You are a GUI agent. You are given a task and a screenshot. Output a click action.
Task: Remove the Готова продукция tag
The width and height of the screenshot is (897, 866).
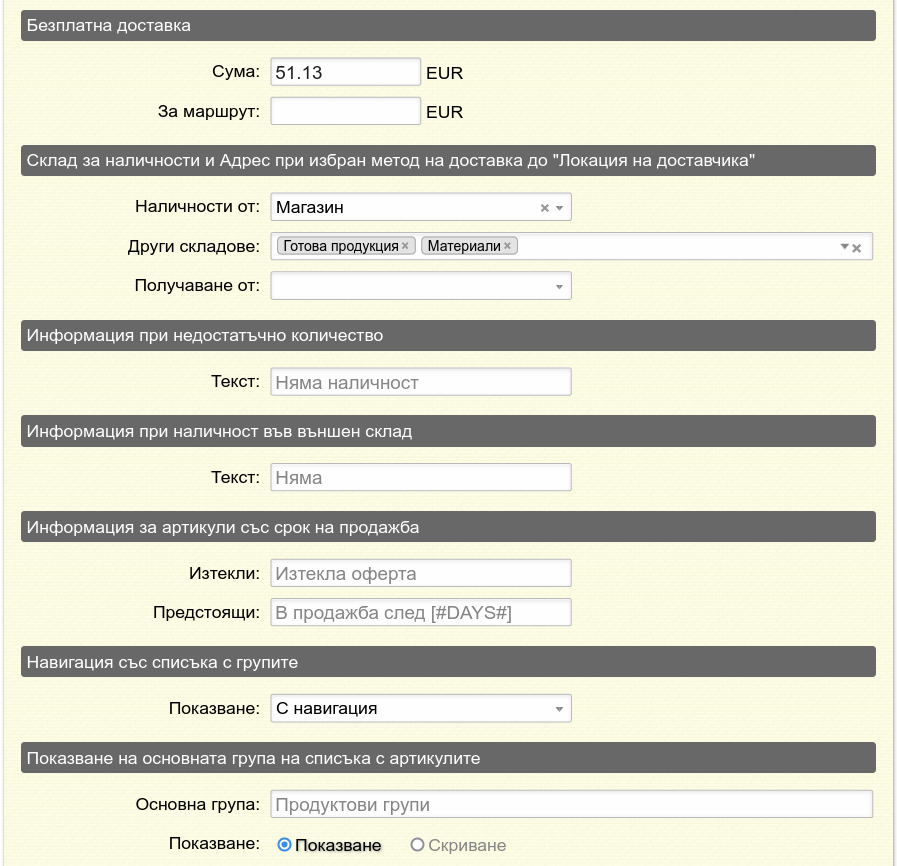(405, 246)
